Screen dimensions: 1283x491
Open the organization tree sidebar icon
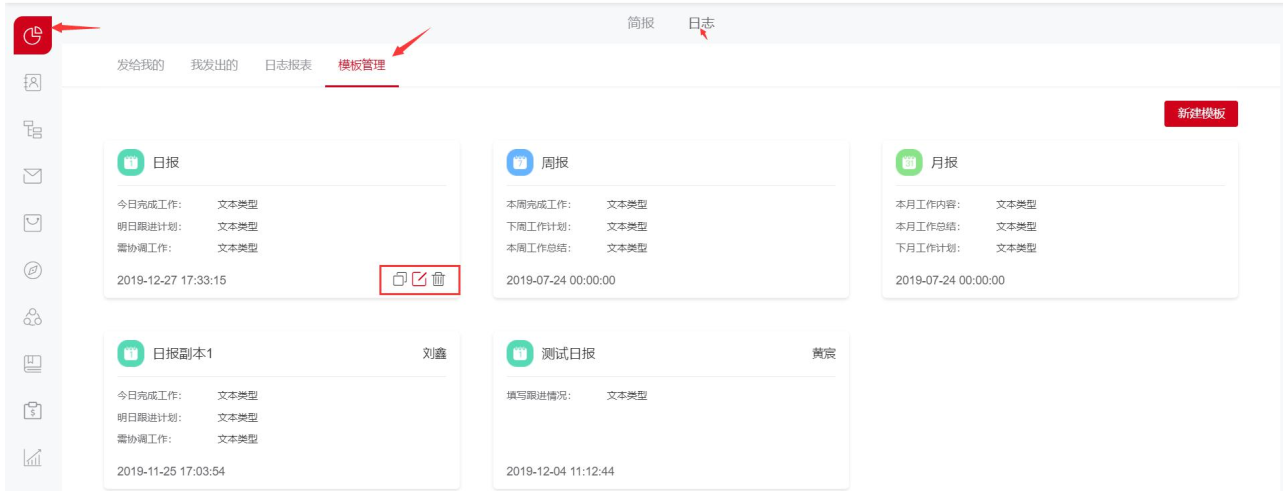pyautogui.click(x=32, y=130)
